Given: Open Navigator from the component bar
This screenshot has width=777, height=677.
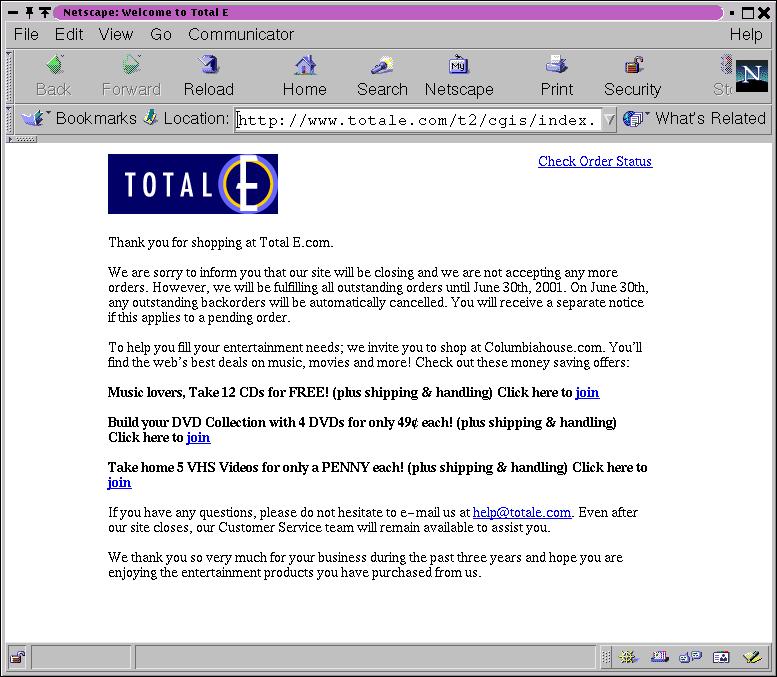Looking at the screenshot, I should point(628,657).
